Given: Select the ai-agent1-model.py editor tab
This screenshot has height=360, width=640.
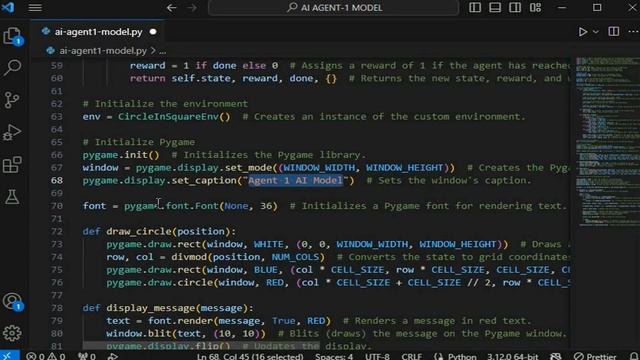Looking at the screenshot, I should tap(98, 32).
